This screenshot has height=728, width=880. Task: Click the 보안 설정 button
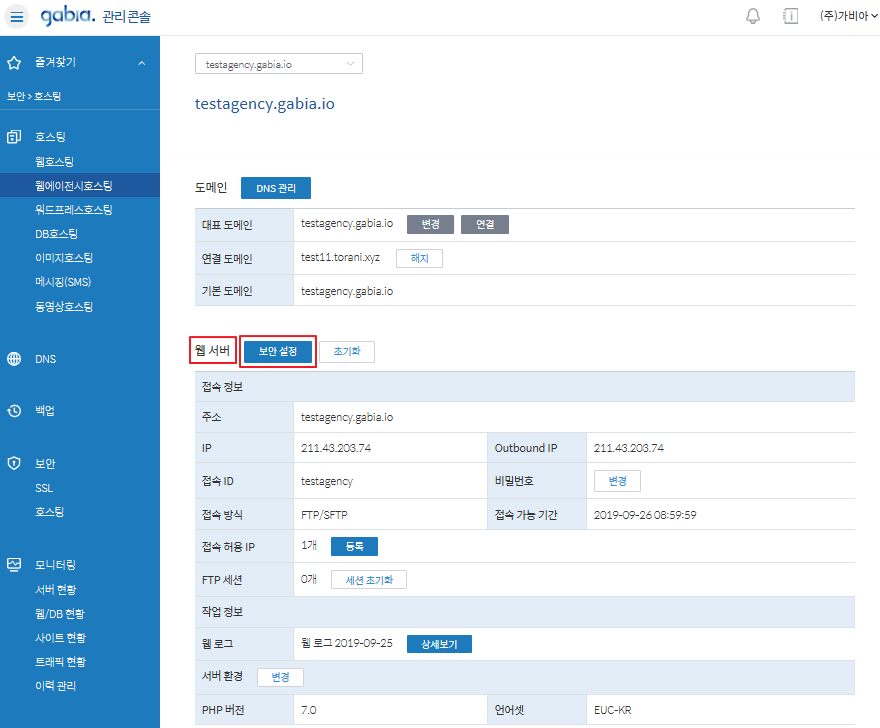(x=278, y=351)
